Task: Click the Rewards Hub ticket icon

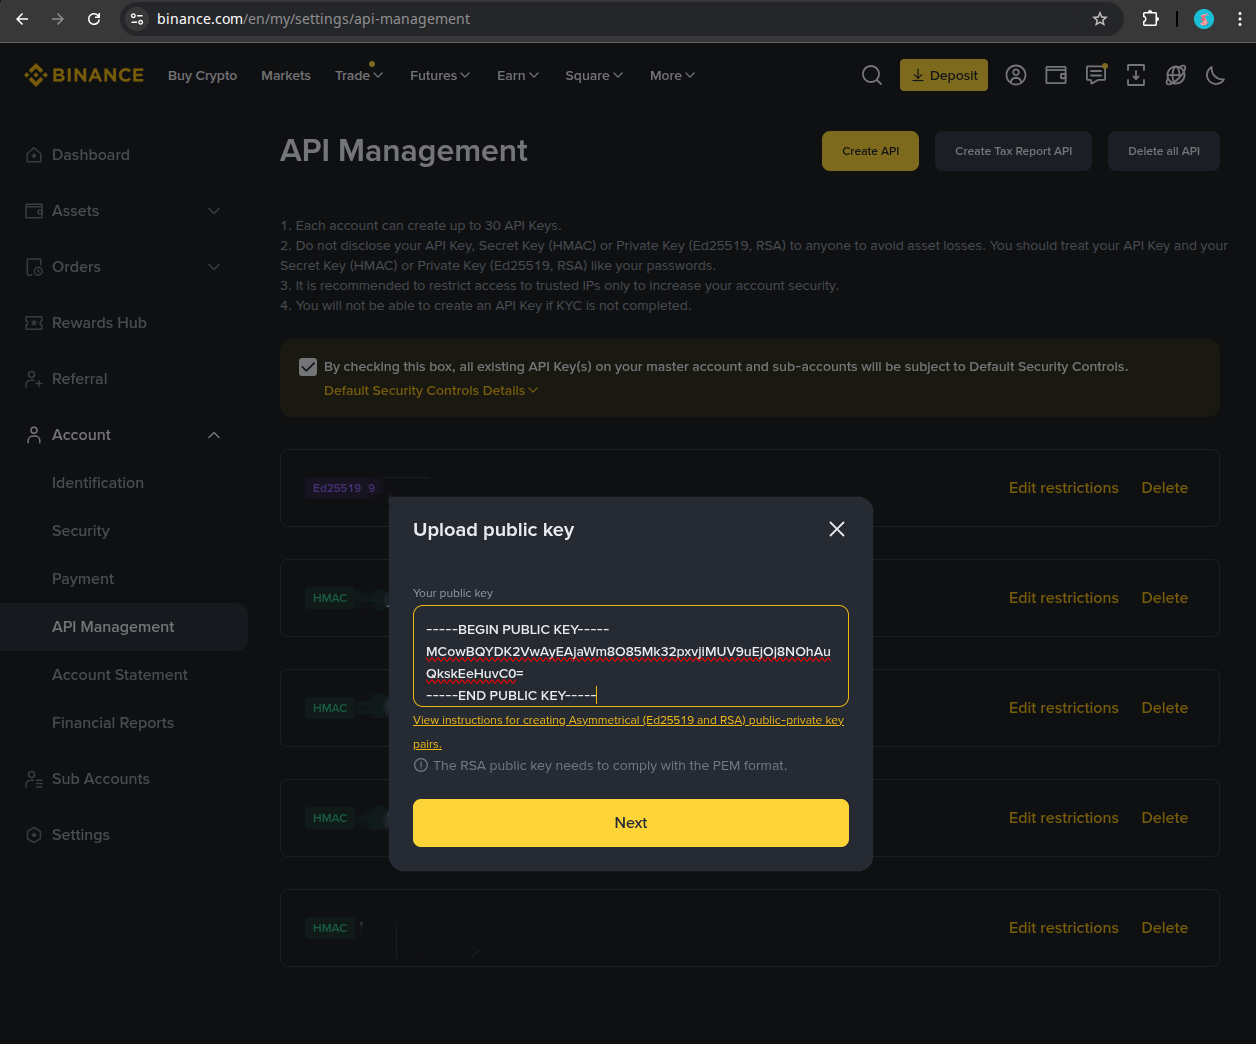Action: point(34,323)
